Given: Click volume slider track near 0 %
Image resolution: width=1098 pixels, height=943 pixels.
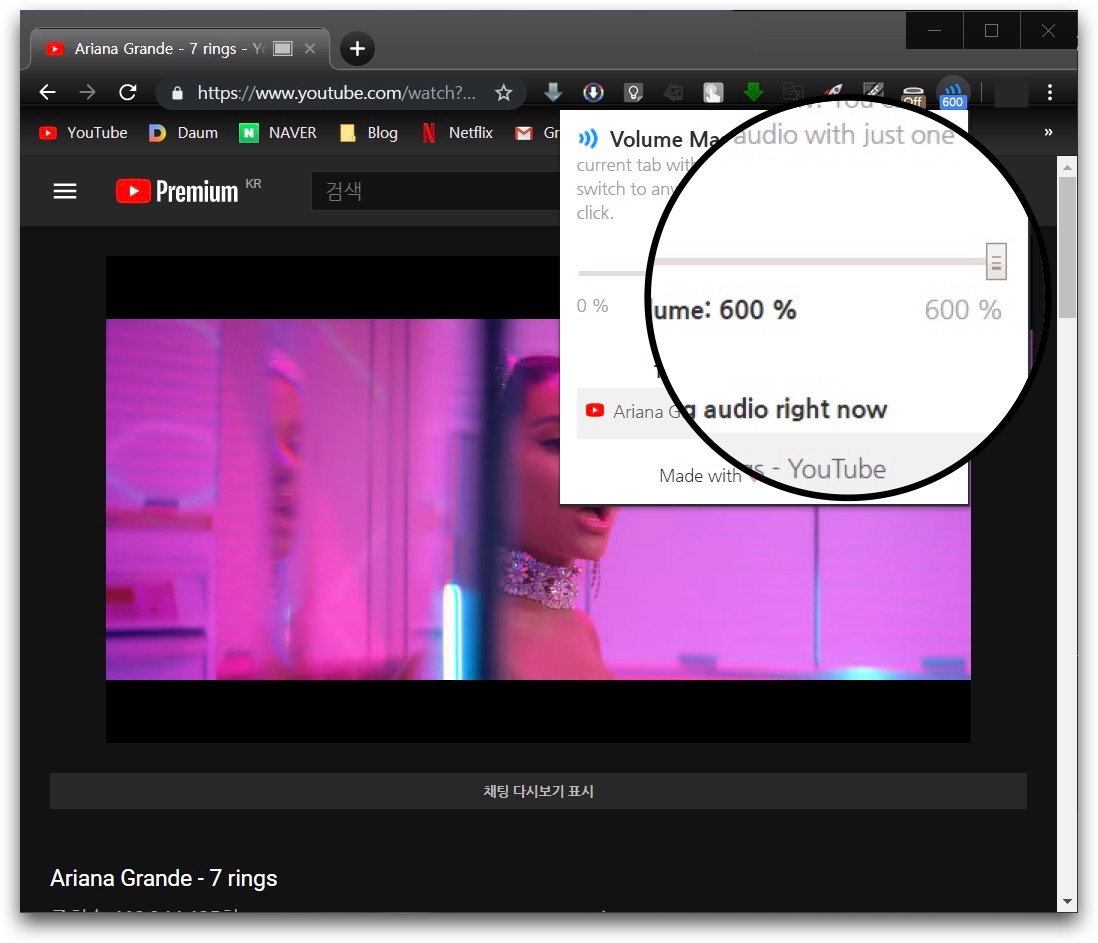Looking at the screenshot, I should click(609, 273).
